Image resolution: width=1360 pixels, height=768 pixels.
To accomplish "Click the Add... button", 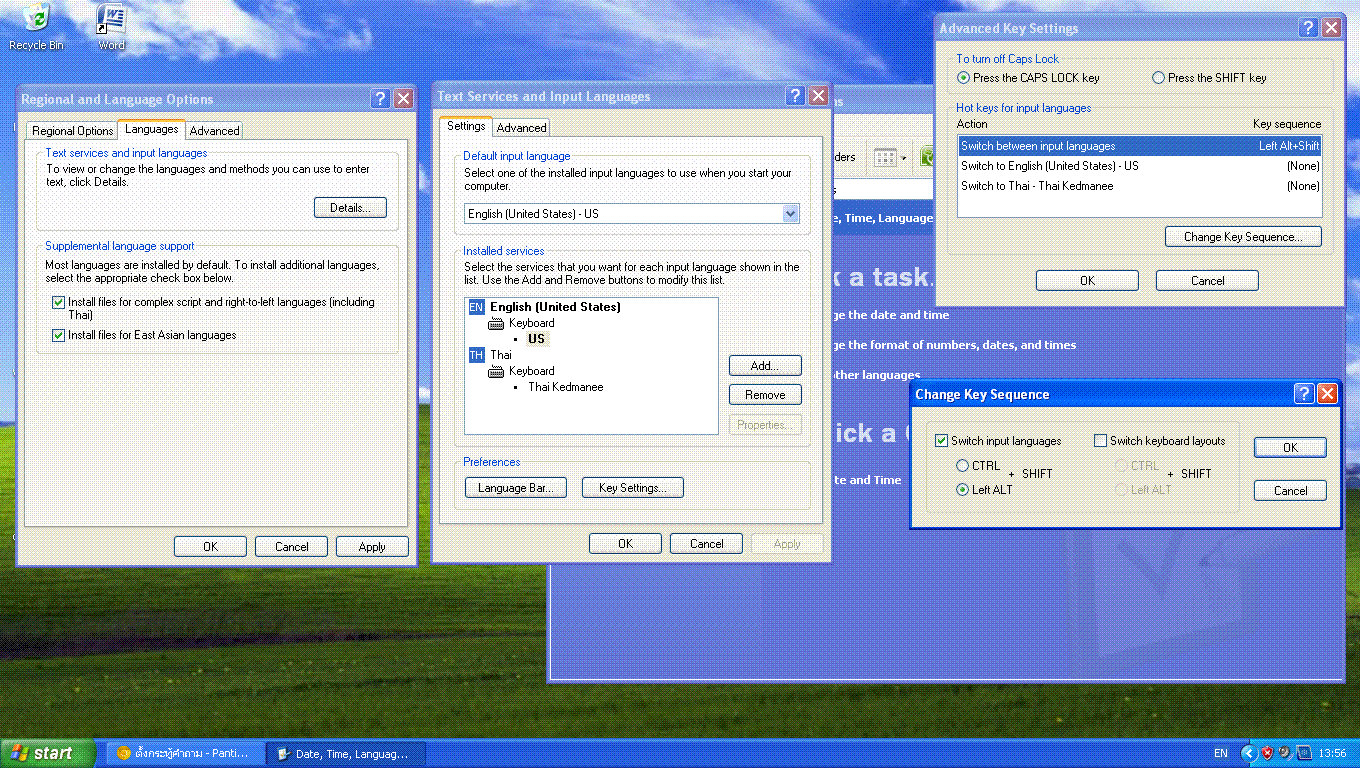I will (765, 366).
